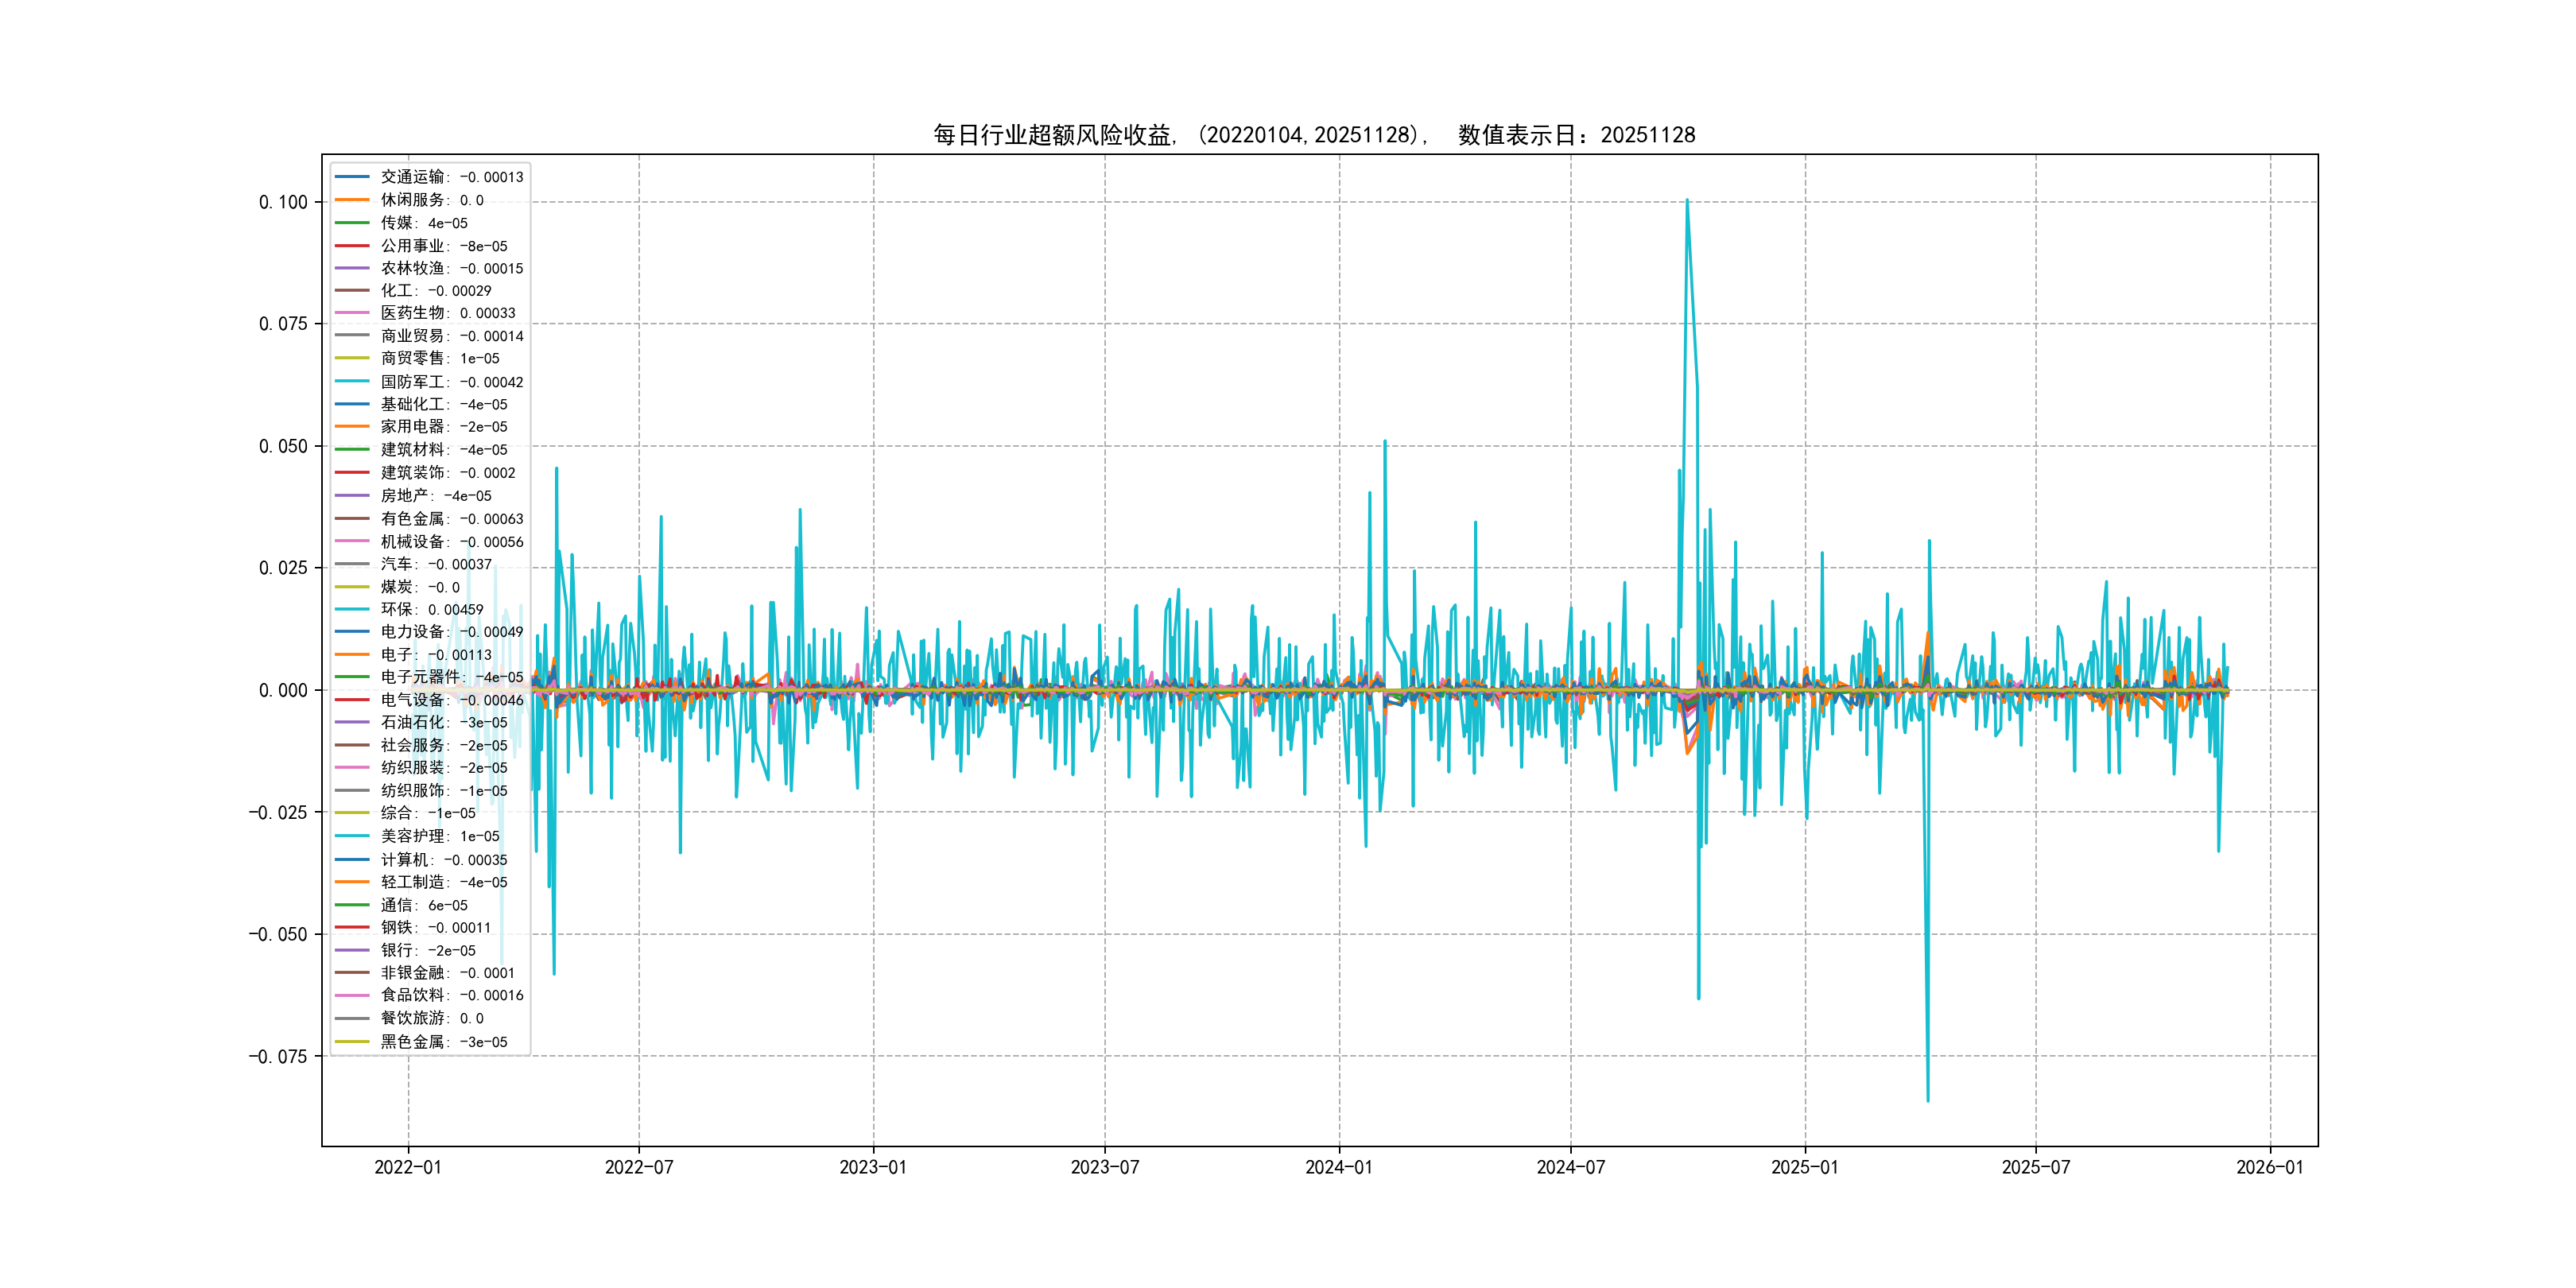Click the highest cyan peak near 0.100
The width and height of the screenshot is (2576, 1288).
(1687, 201)
